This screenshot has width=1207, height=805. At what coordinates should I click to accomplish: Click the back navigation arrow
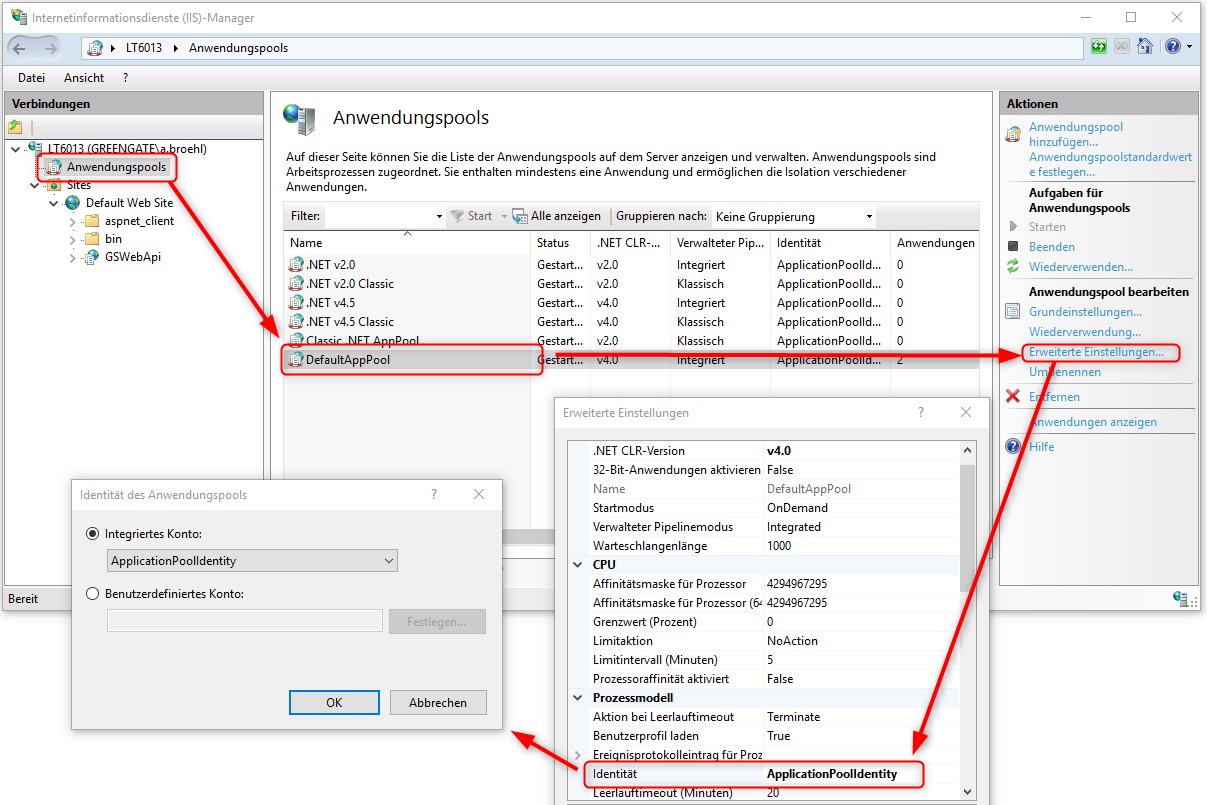click(22, 48)
